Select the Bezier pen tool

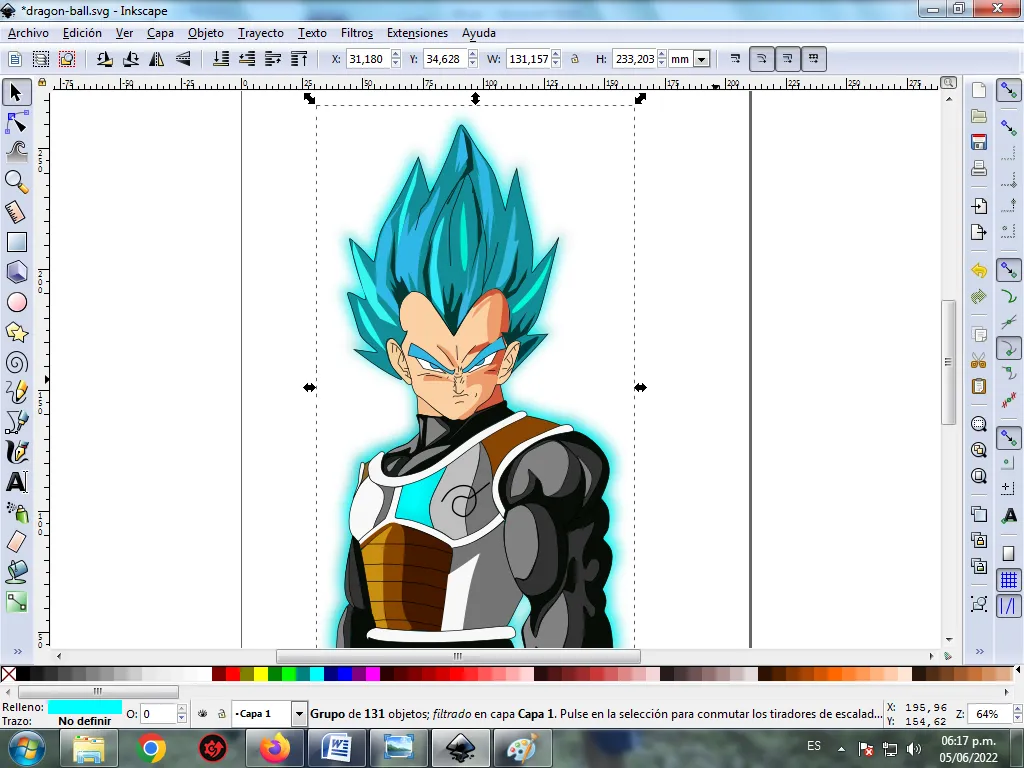pyautogui.click(x=16, y=423)
